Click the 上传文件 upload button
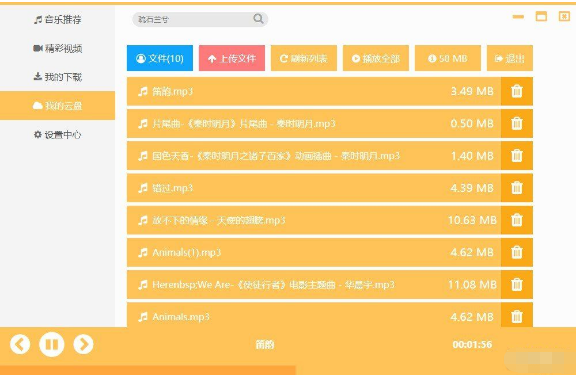 pos(232,58)
